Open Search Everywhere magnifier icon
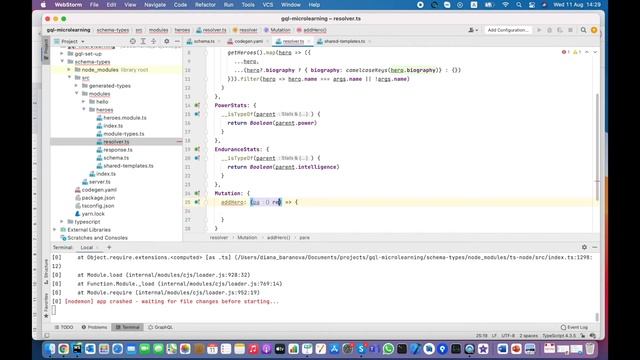Screen dimensions: 640x360 click(583, 30)
